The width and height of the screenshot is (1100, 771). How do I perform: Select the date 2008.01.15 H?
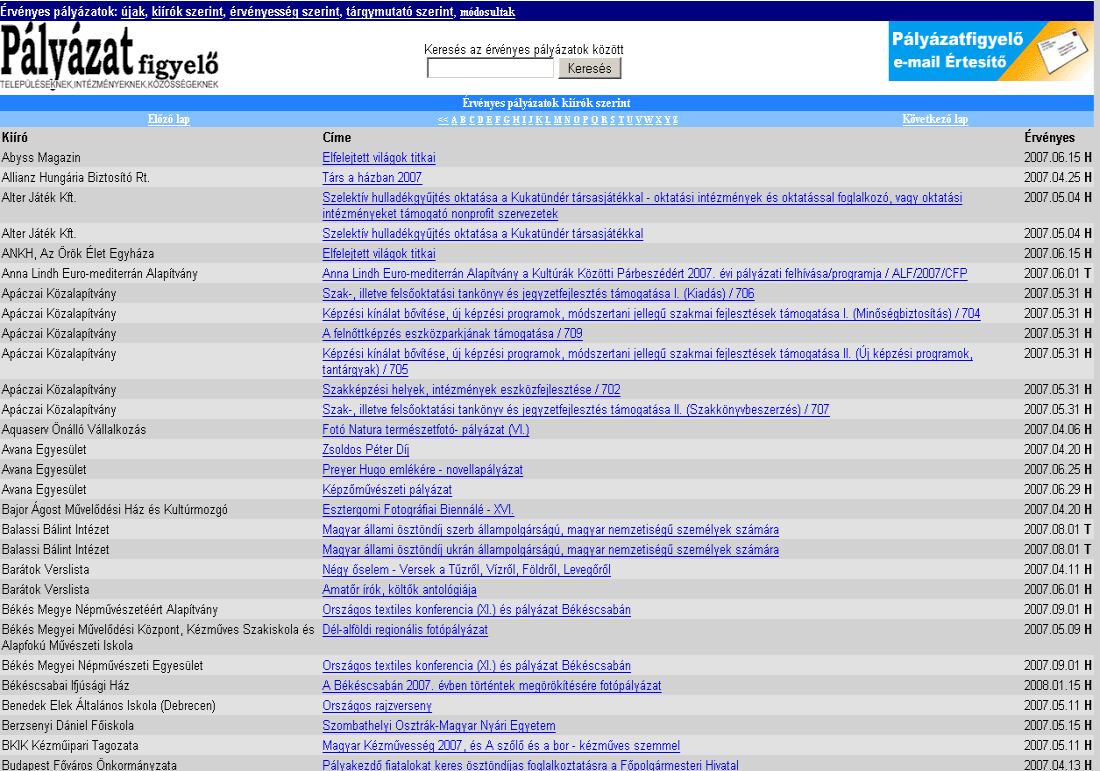click(x=1057, y=685)
